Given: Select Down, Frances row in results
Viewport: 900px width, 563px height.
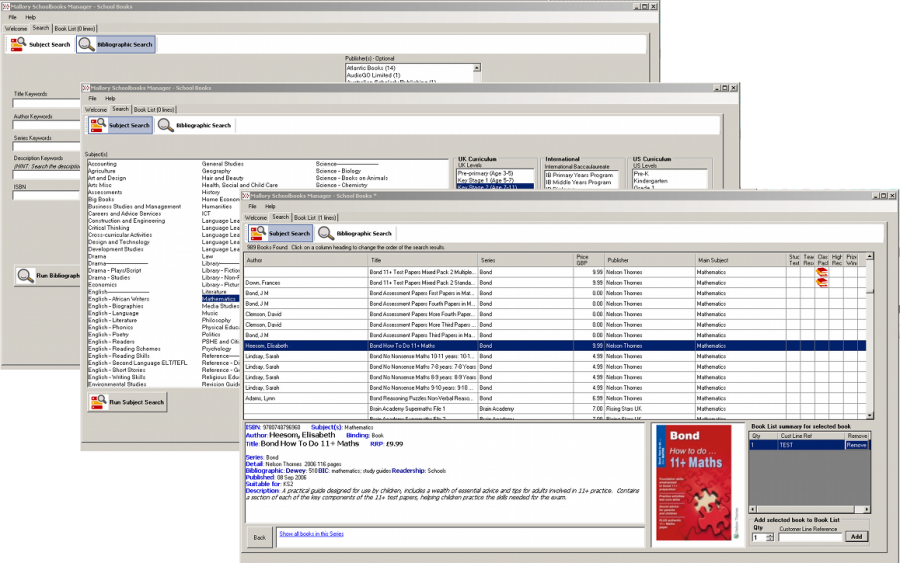Looking at the screenshot, I should 554,282.
